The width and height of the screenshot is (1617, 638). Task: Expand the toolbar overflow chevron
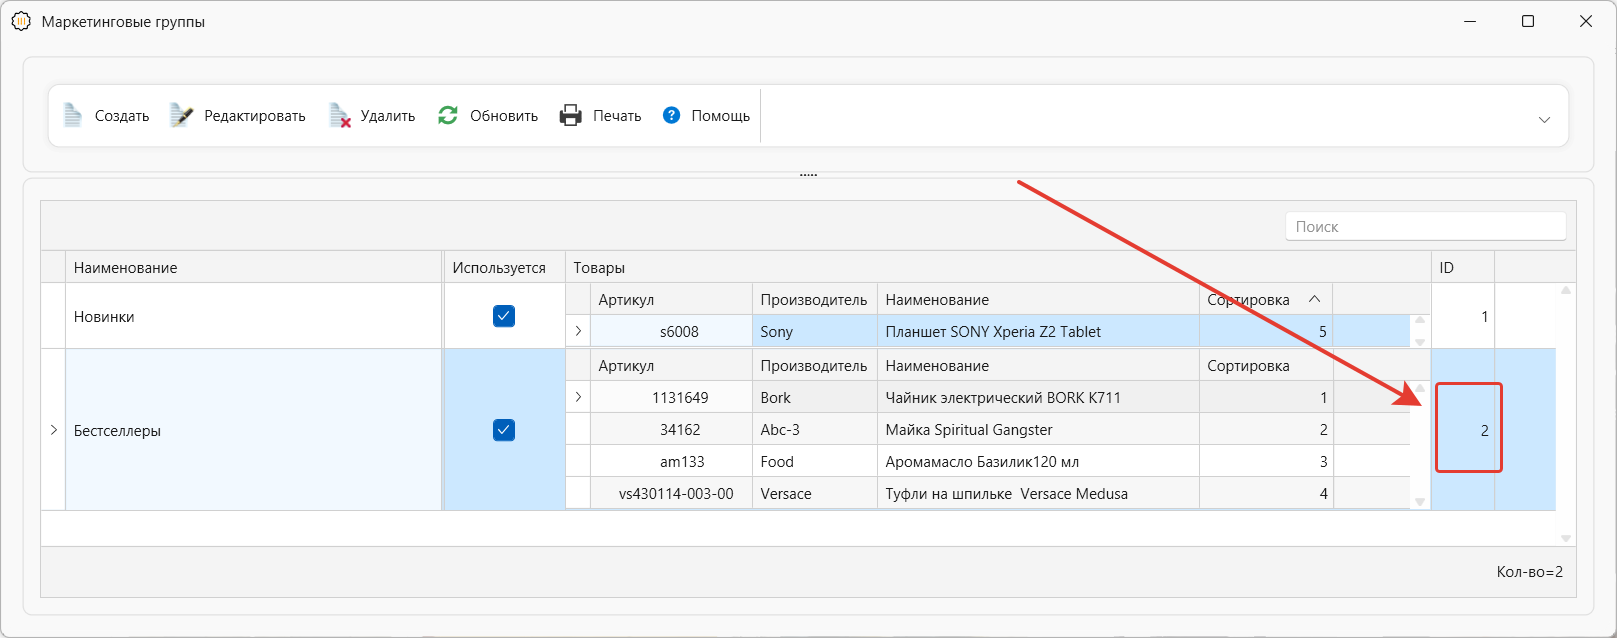[x=1544, y=120]
